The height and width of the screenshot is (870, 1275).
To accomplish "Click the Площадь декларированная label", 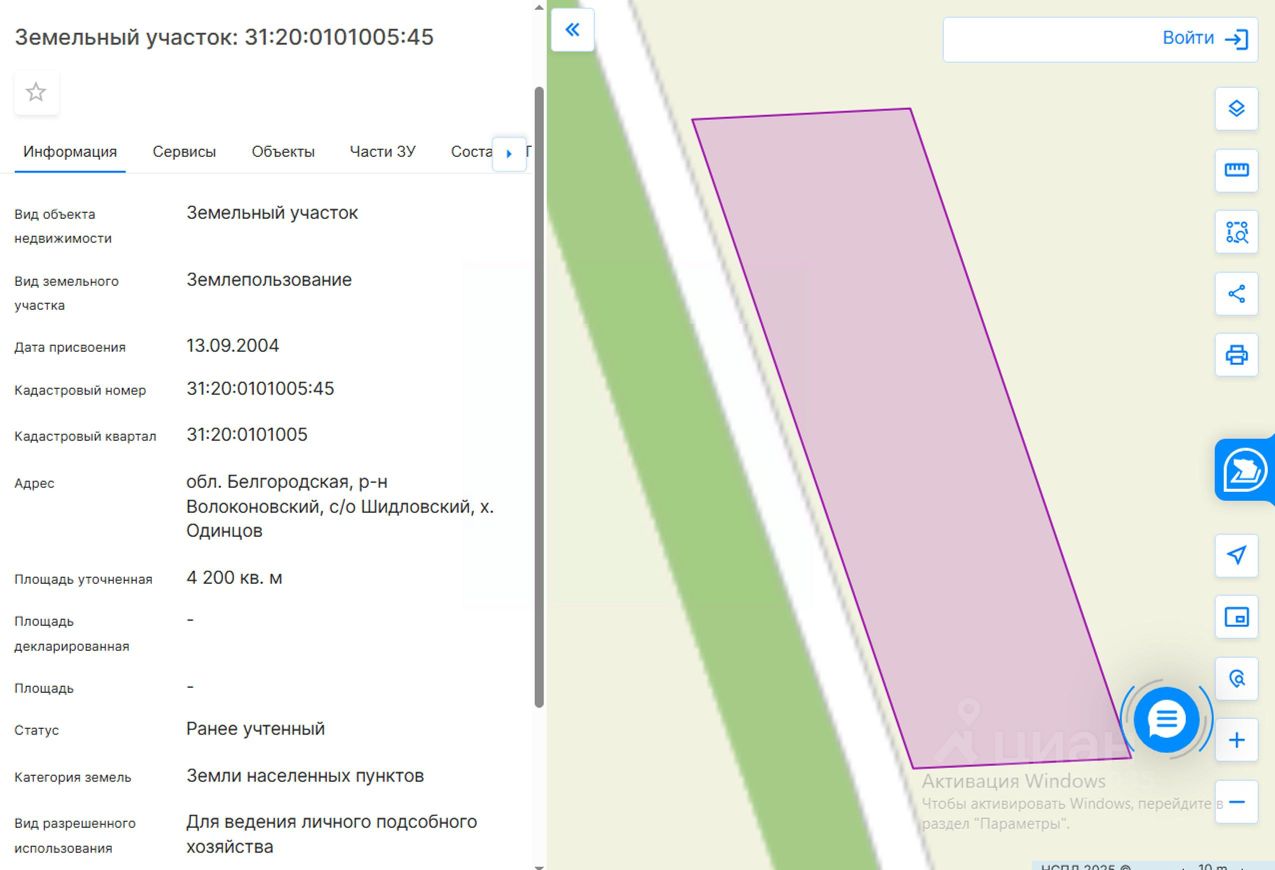I will [72, 634].
